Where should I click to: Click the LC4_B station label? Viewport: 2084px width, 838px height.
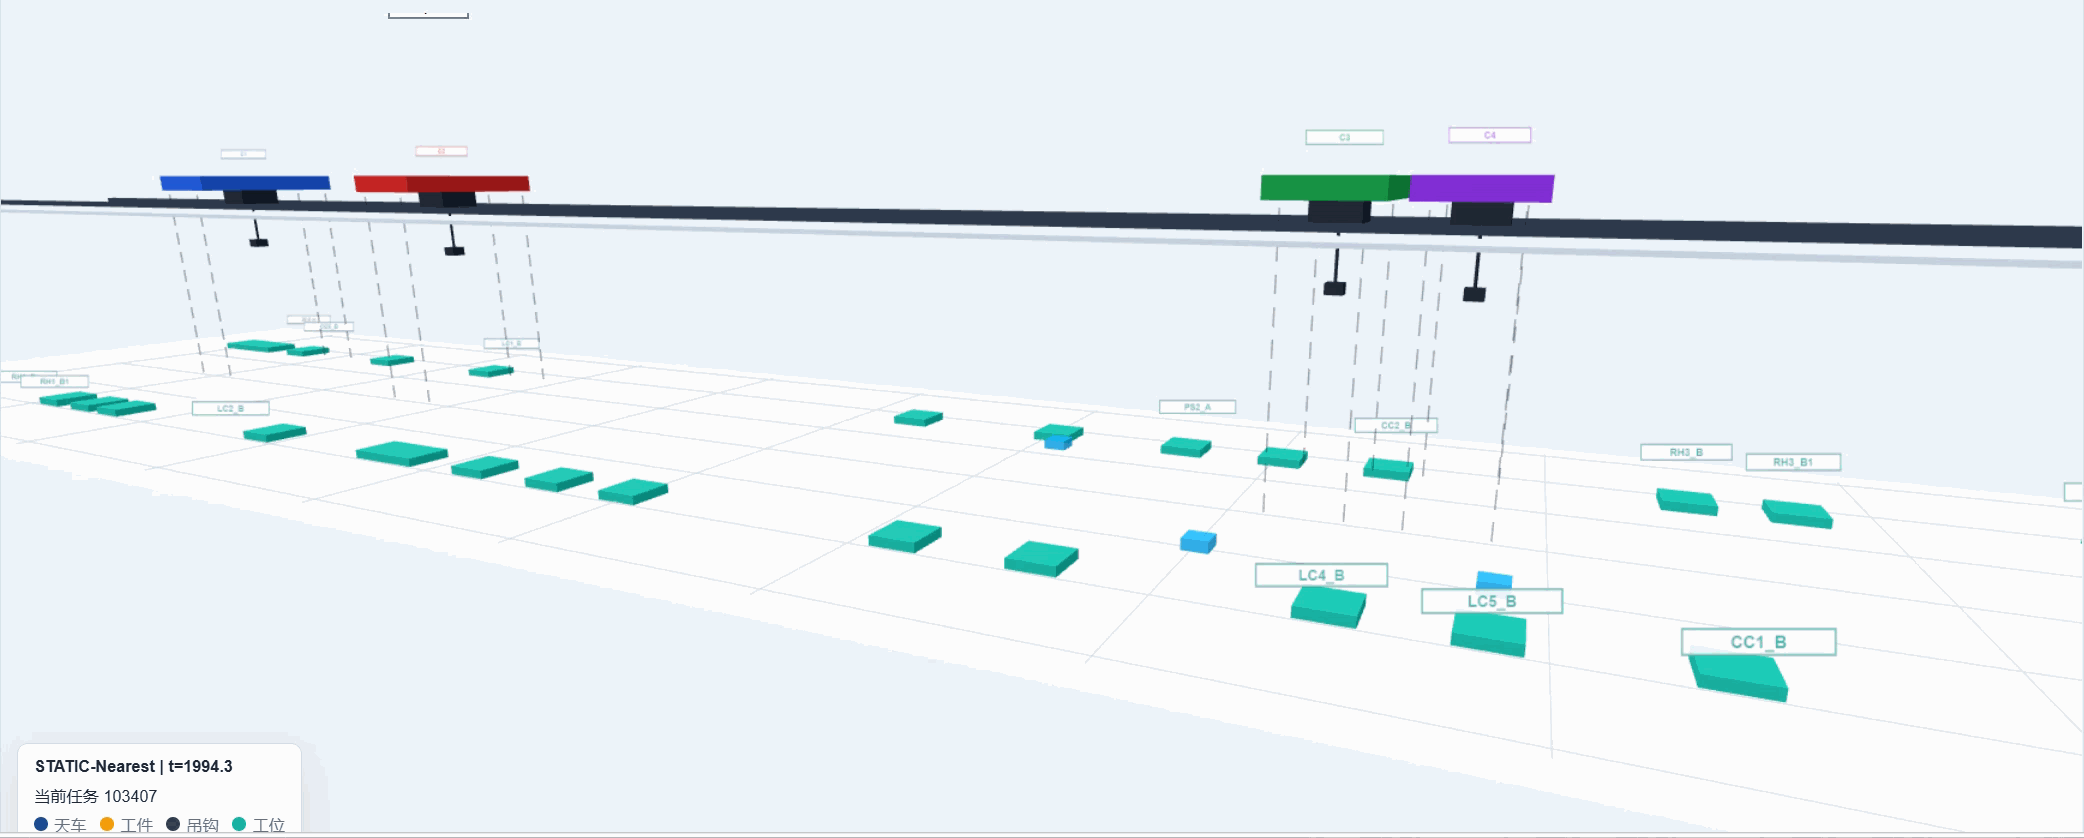(1321, 575)
